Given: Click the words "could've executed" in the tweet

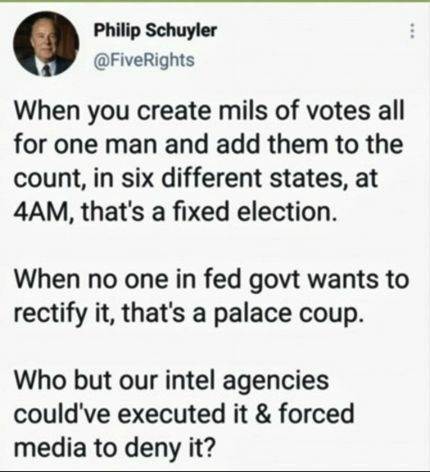Looking at the screenshot, I should pos(119,414).
